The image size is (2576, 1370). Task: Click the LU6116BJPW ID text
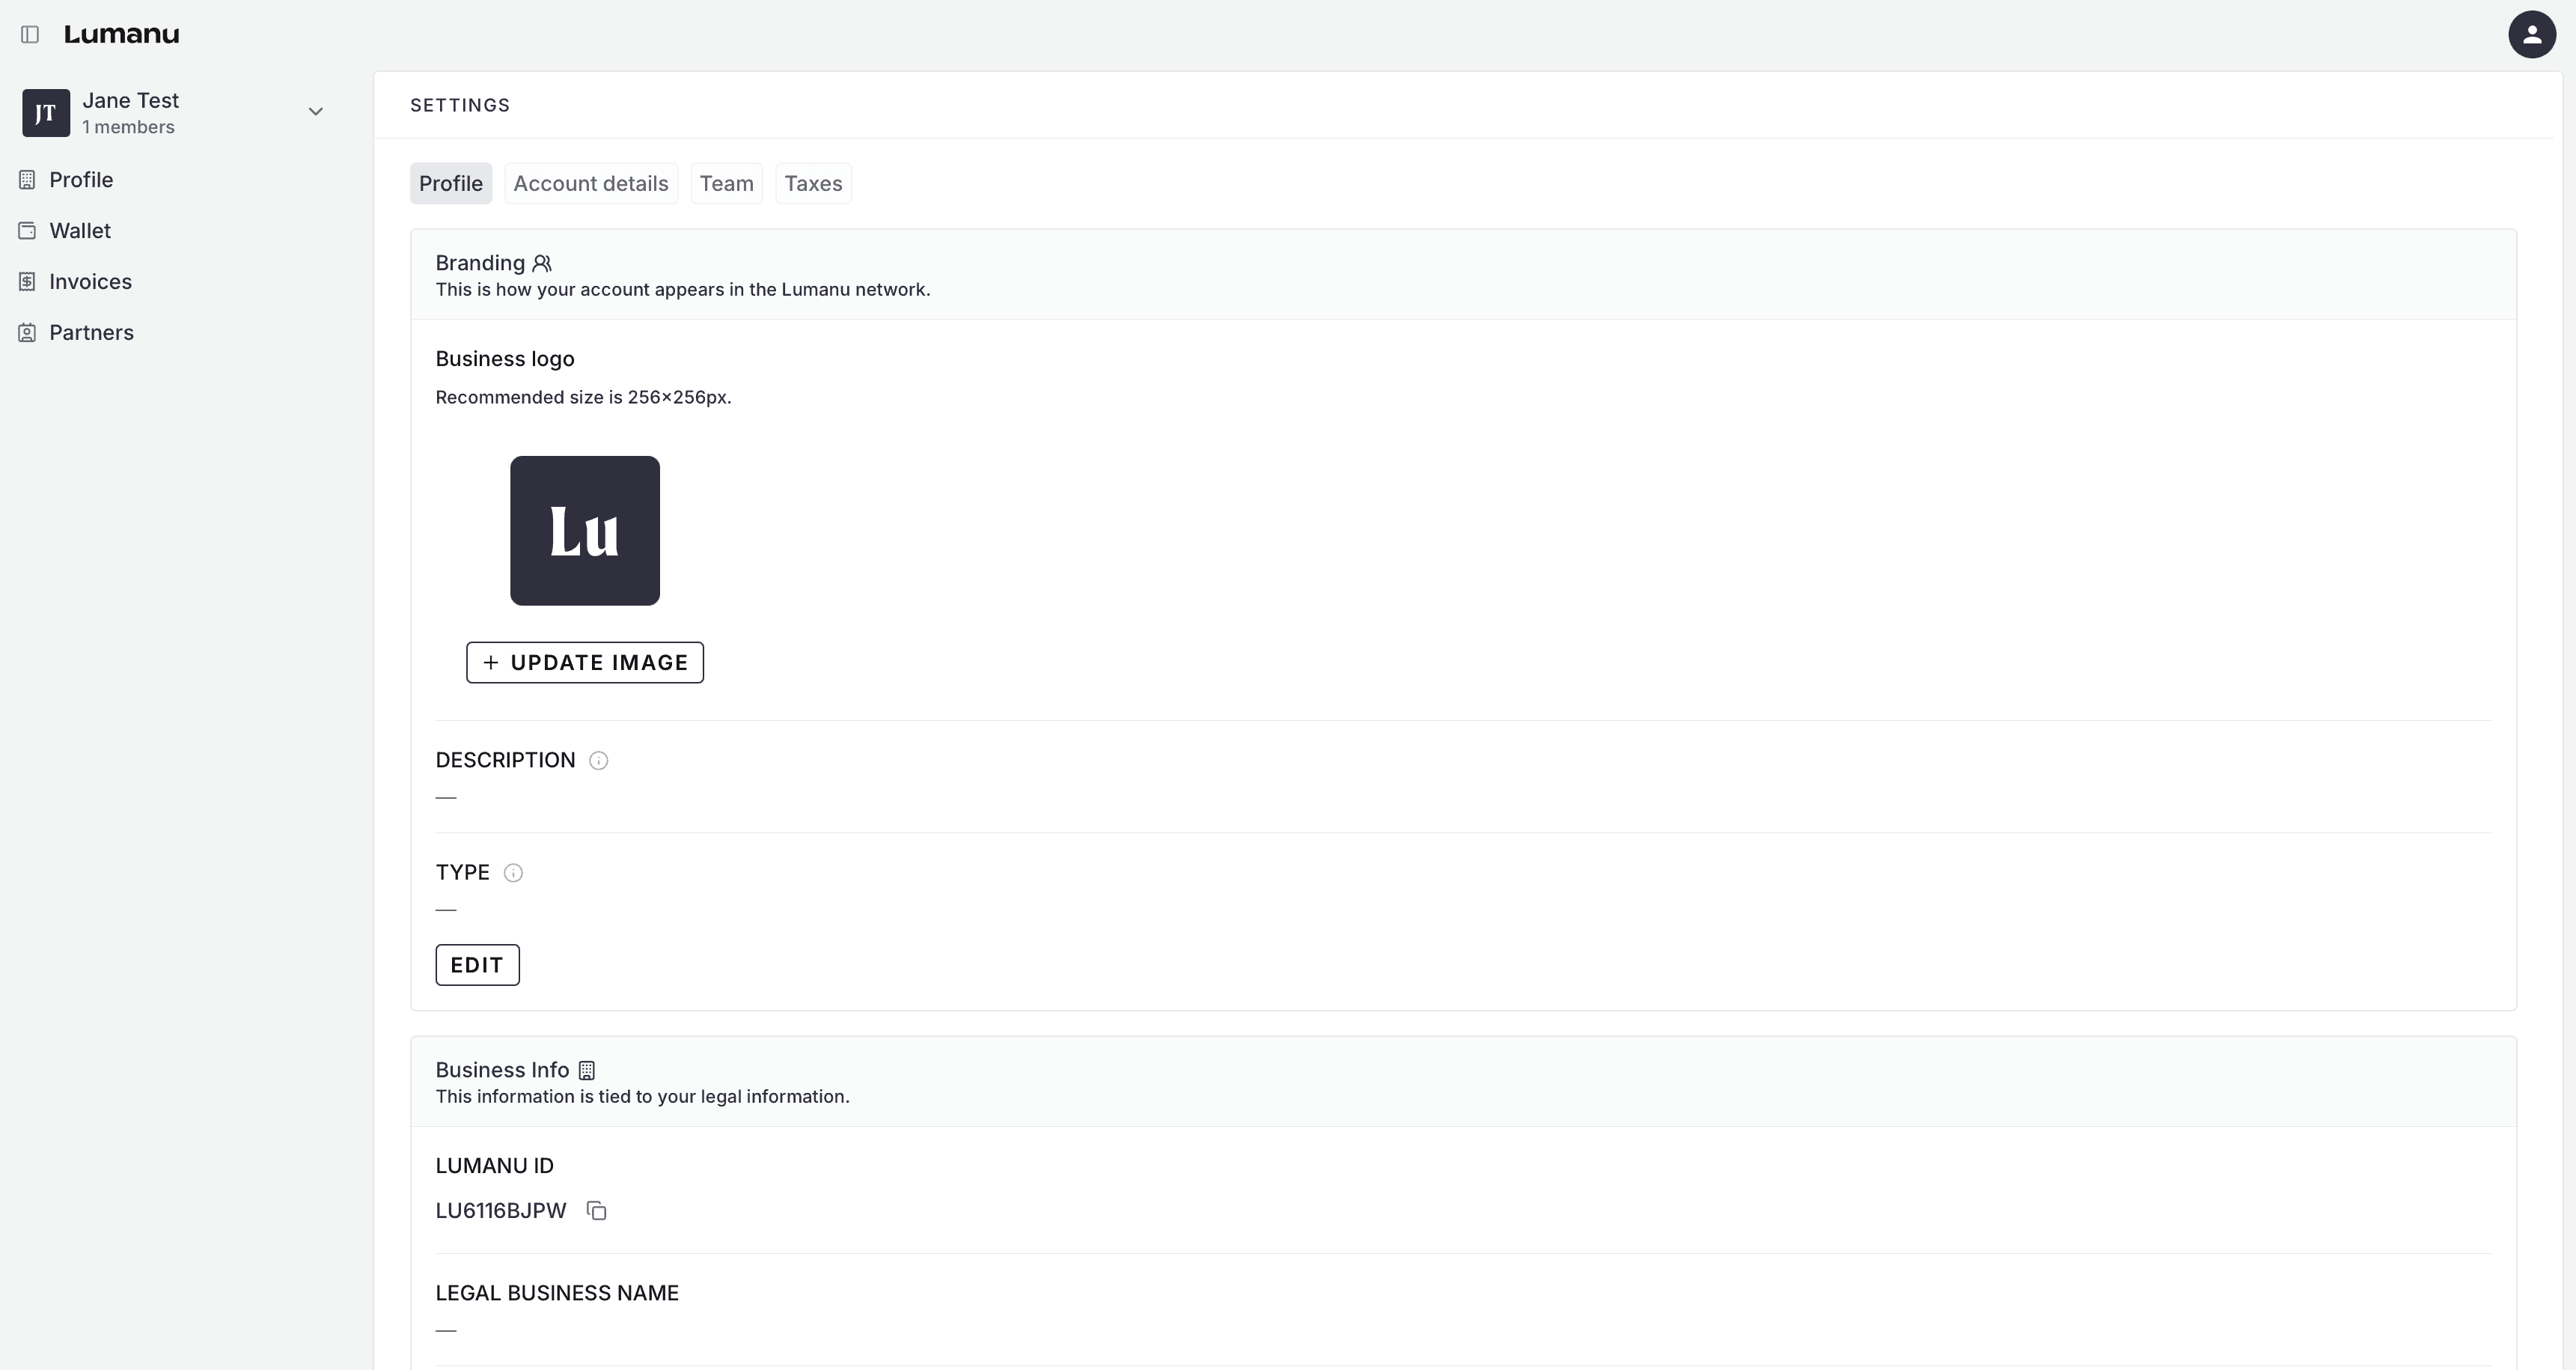point(501,1211)
